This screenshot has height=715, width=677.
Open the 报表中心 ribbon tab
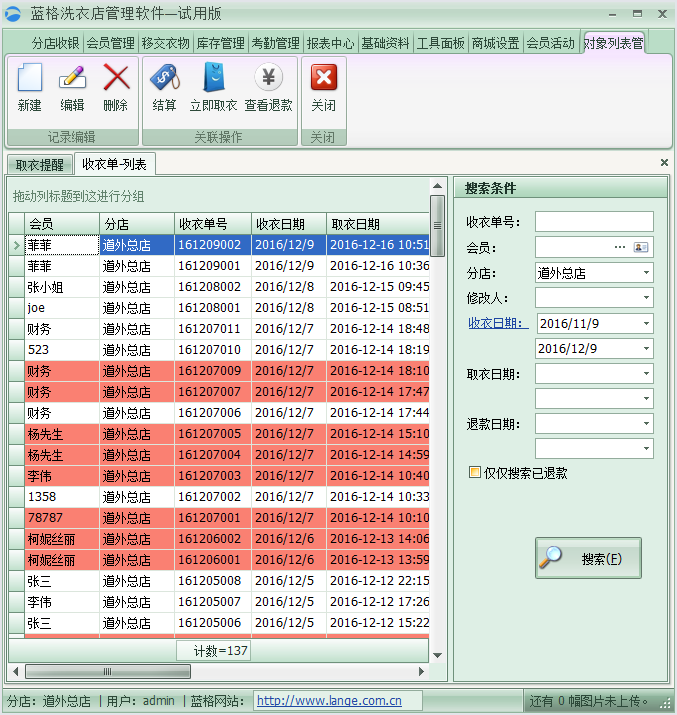click(x=330, y=44)
